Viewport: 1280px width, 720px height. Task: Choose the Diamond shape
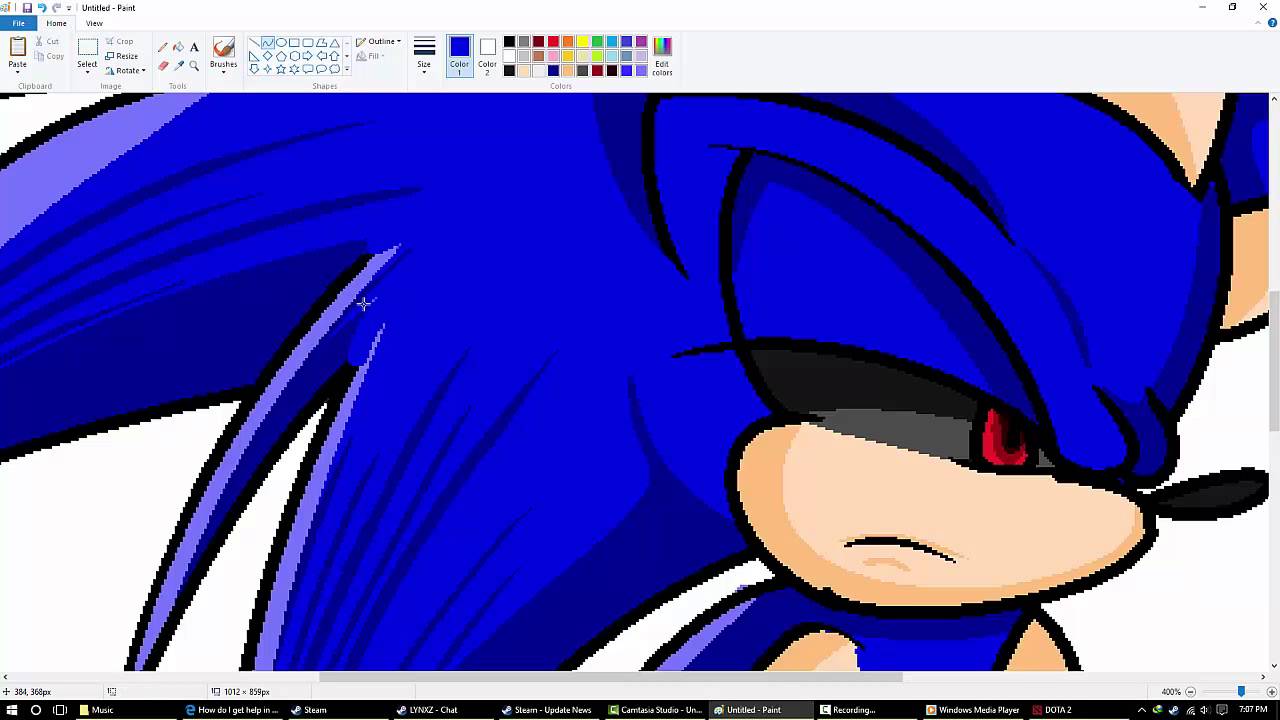coord(268,56)
